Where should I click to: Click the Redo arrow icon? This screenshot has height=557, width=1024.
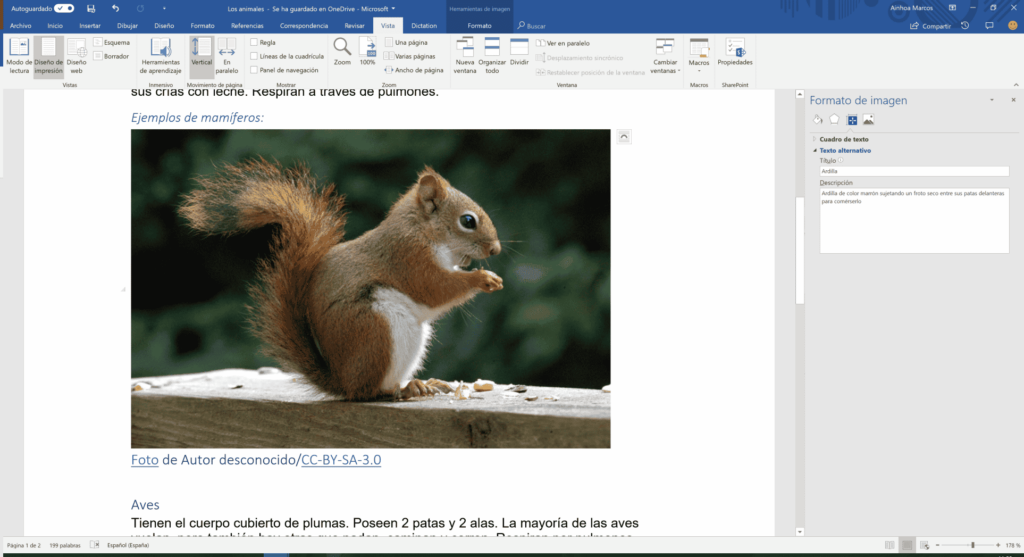pos(140,8)
